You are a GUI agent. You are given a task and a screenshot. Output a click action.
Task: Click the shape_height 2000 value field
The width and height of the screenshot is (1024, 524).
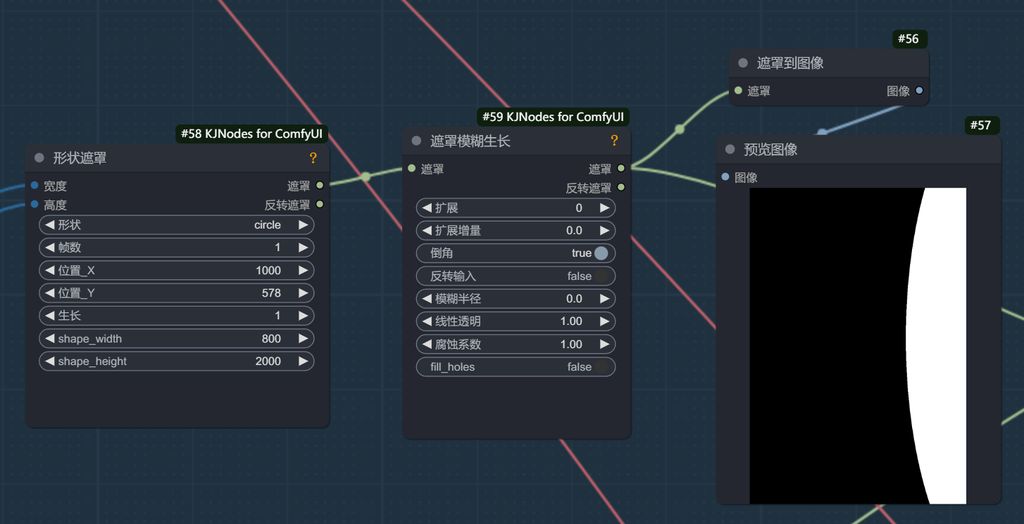pos(176,361)
